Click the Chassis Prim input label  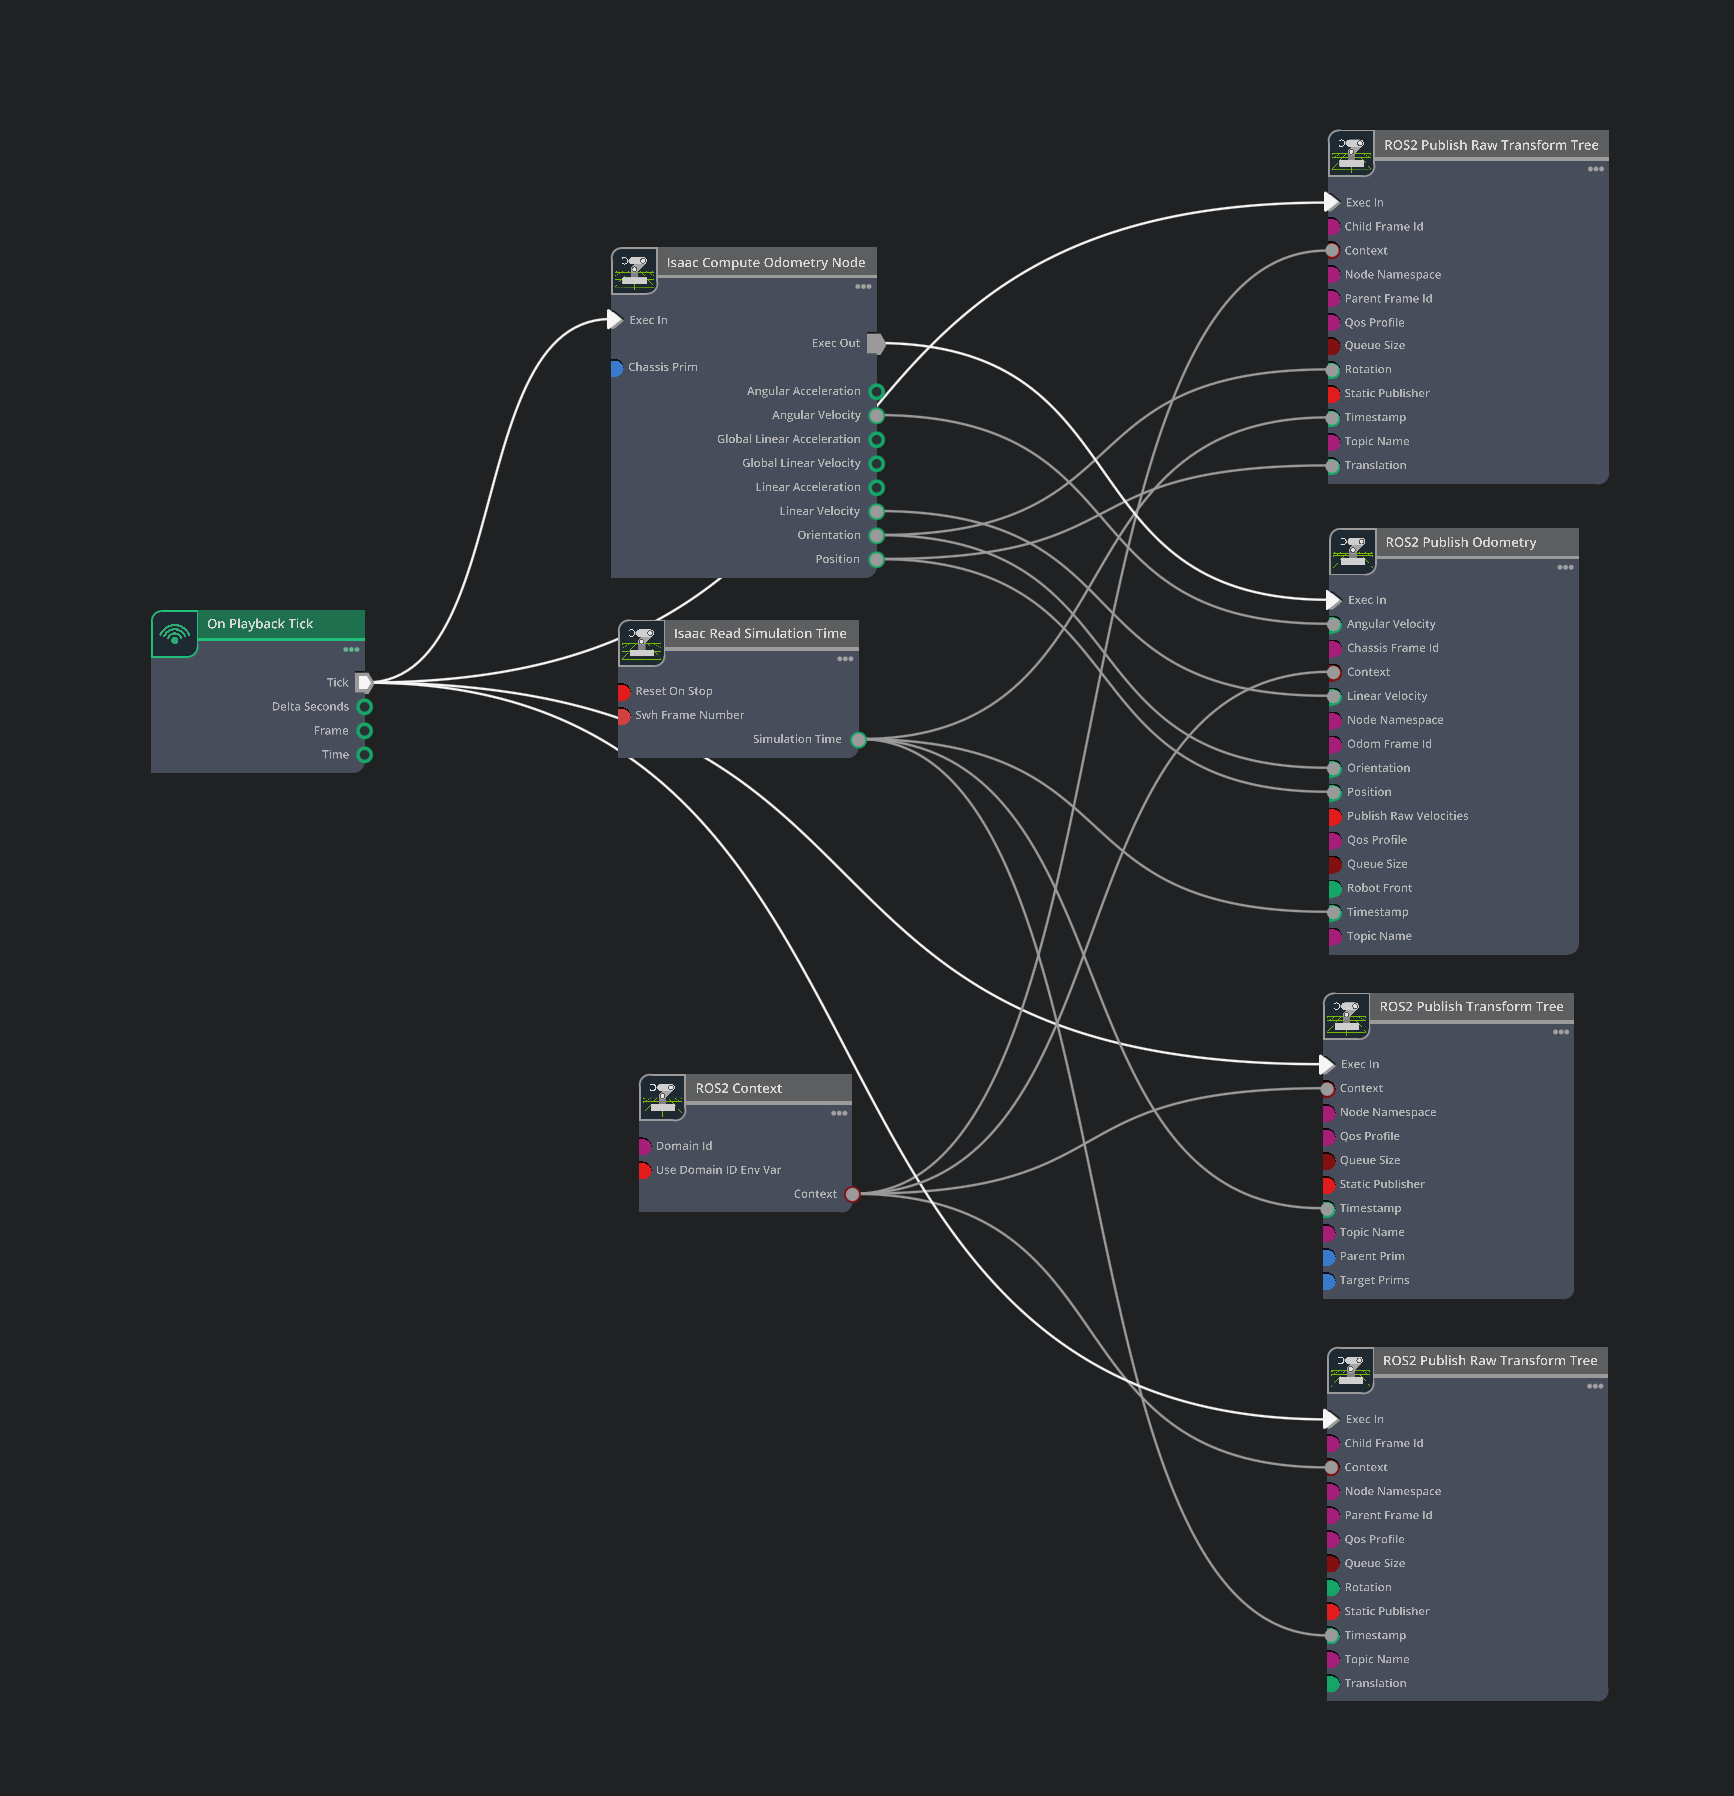pos(662,367)
